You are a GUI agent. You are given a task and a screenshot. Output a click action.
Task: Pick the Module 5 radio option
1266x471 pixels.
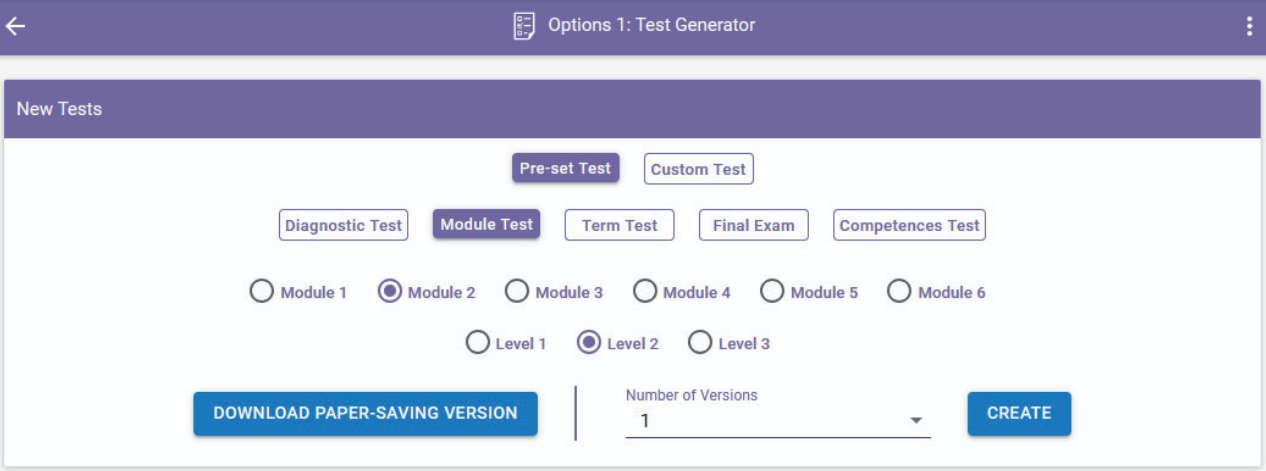coord(772,292)
